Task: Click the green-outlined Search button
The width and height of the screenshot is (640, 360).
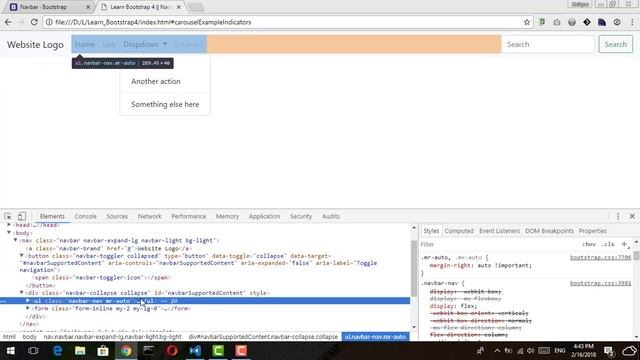Action: click(616, 44)
